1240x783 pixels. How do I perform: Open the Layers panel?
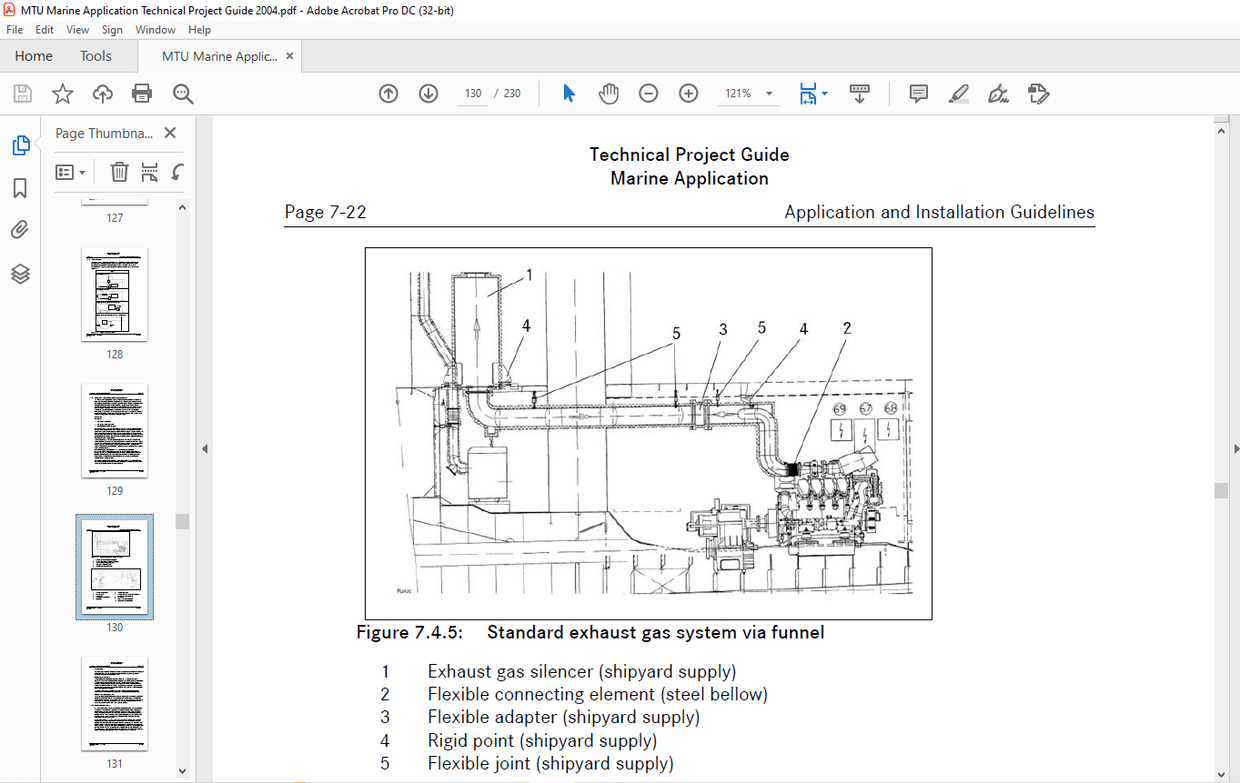pos(20,272)
